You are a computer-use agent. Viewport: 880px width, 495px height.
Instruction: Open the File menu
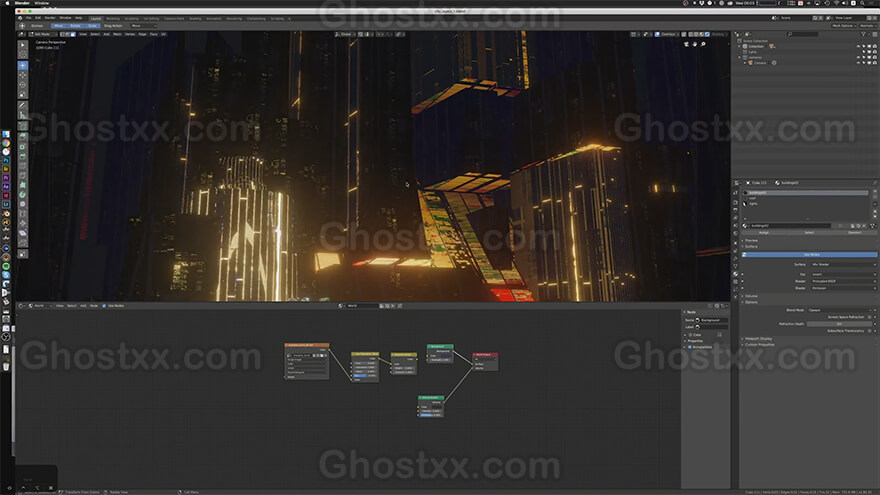pos(29,18)
